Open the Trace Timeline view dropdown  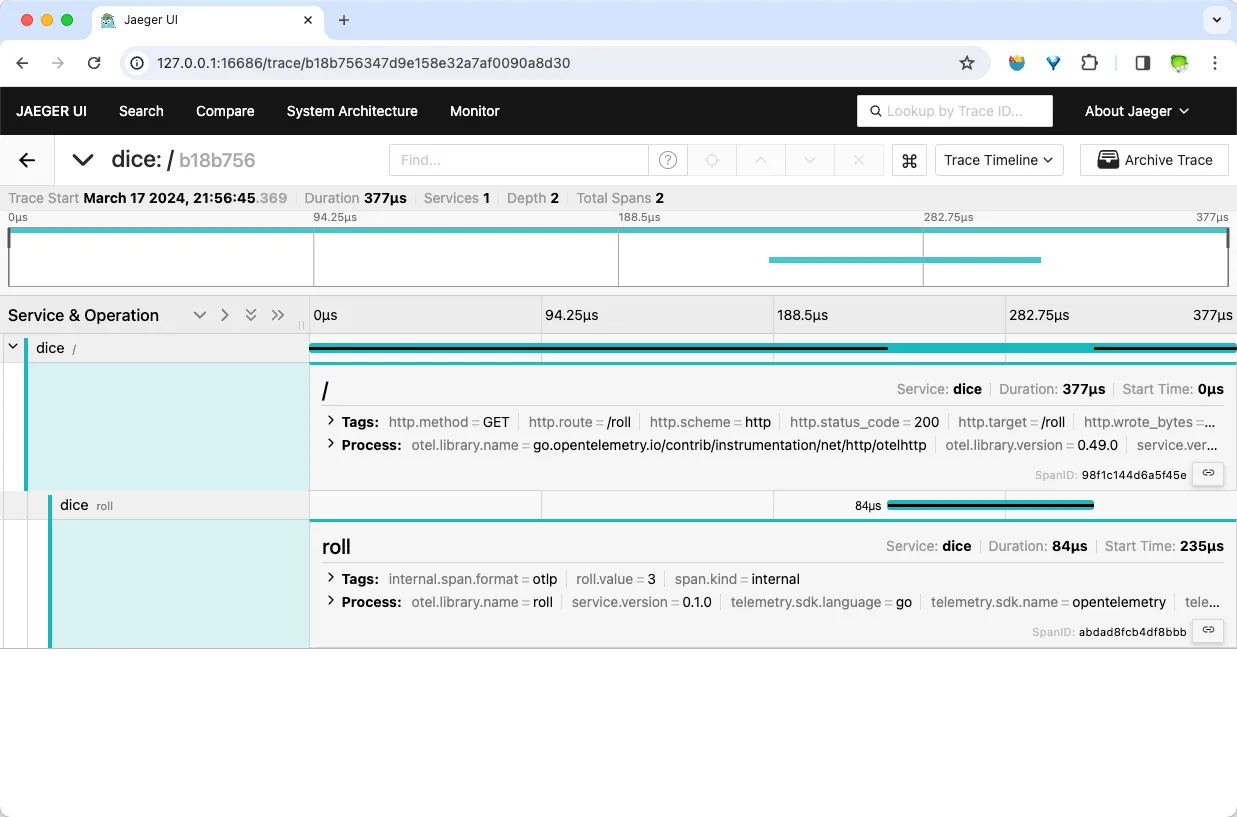(998, 160)
